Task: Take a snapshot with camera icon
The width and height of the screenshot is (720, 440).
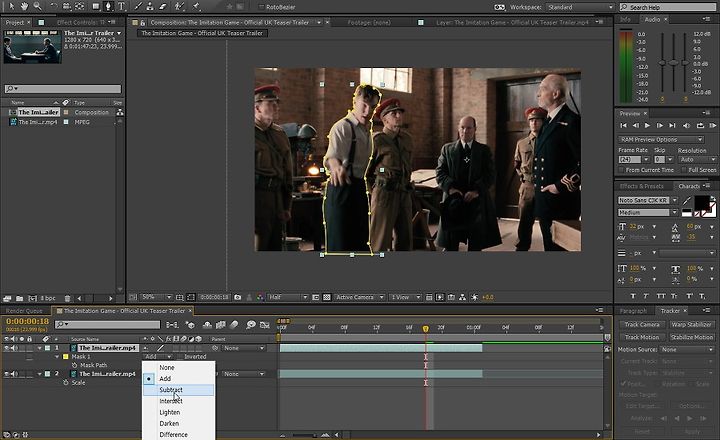Action: pyautogui.click(x=237, y=297)
